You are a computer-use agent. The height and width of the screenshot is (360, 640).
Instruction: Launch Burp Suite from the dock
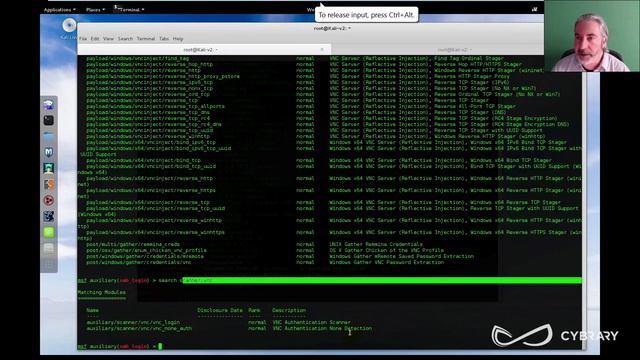coord(49,184)
